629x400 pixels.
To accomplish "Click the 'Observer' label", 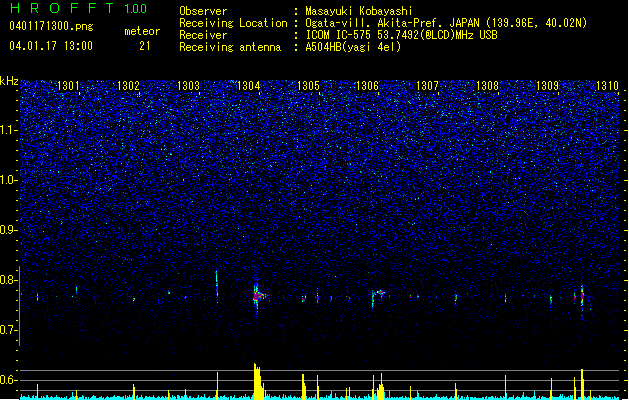I will (x=203, y=11).
